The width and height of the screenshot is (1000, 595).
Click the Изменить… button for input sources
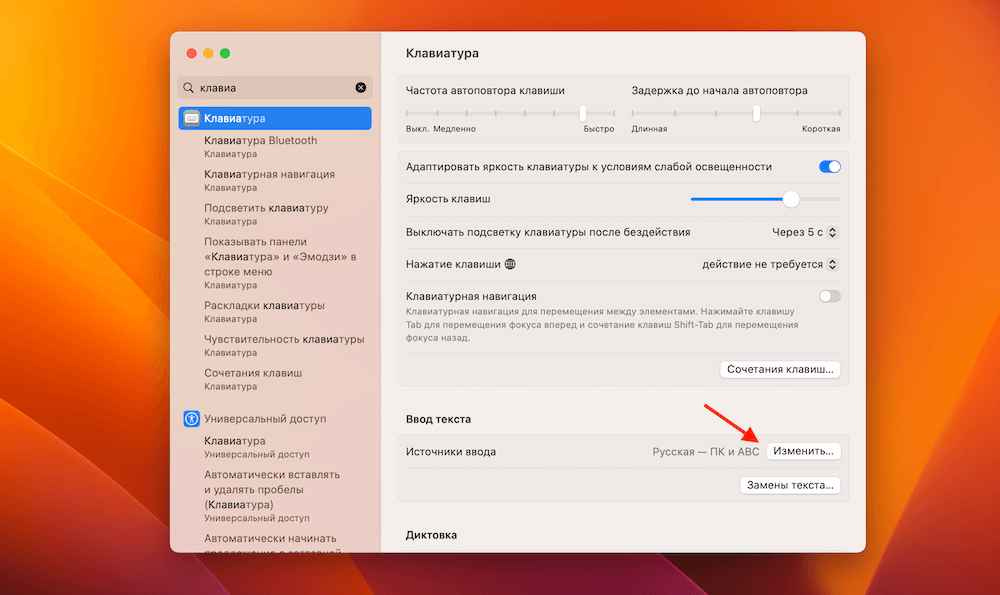806,450
